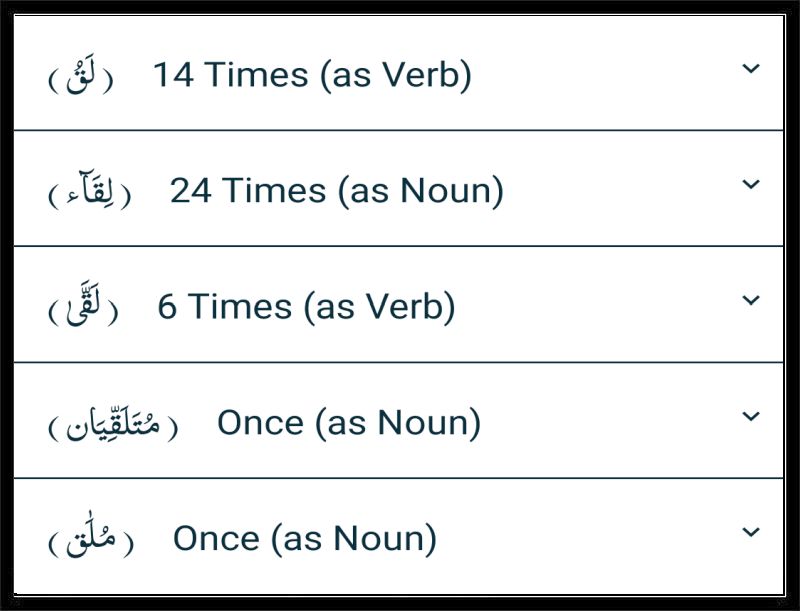Image resolution: width=800 pixels, height=611 pixels.
Task: Click the "6 Times" text
Action: (x=224, y=307)
